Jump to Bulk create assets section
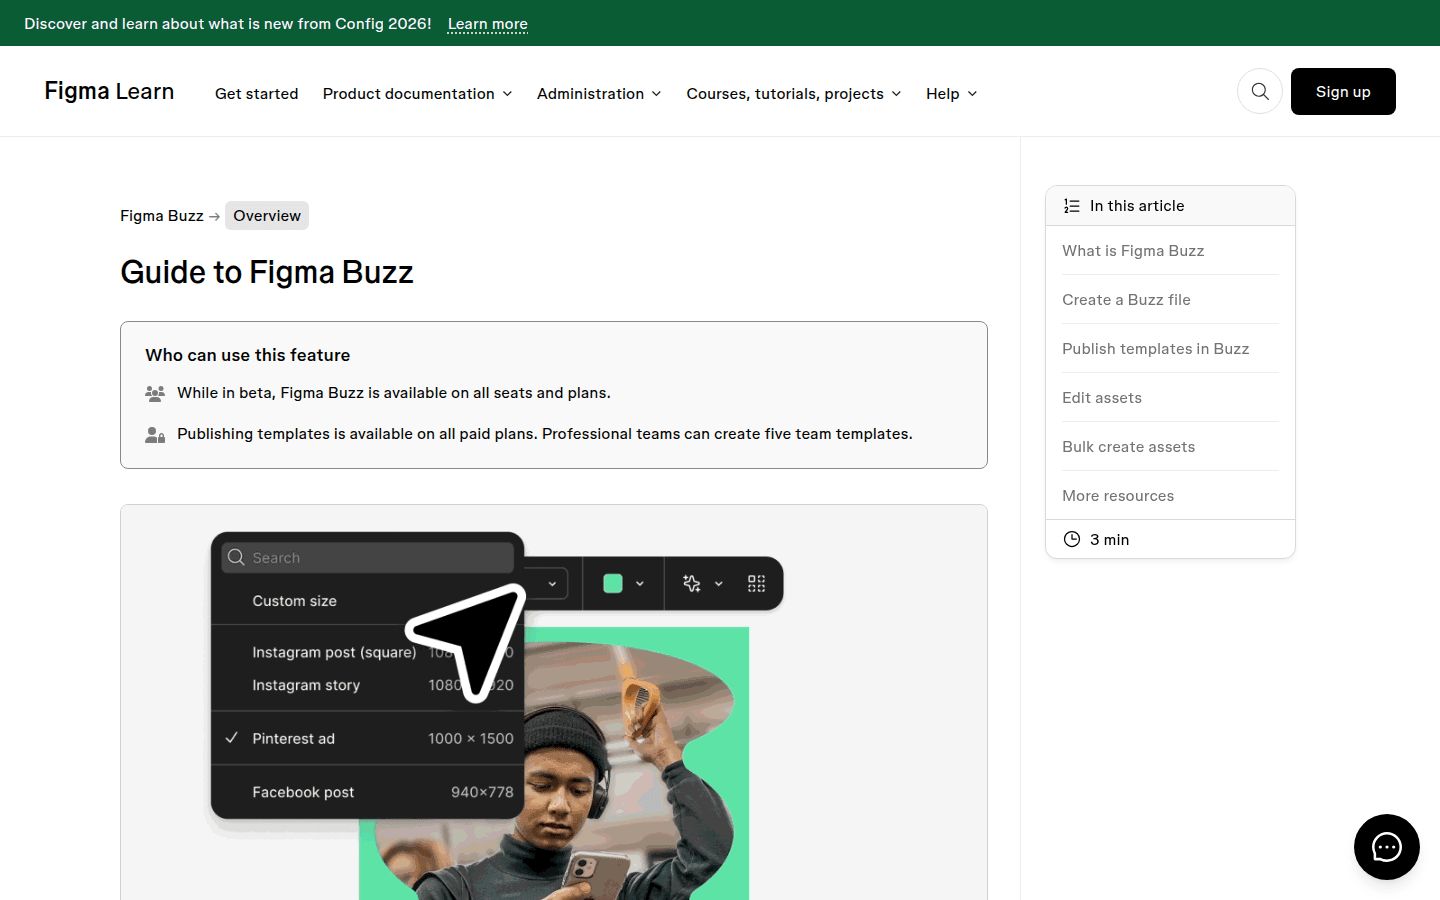This screenshot has width=1440, height=900. point(1128,447)
